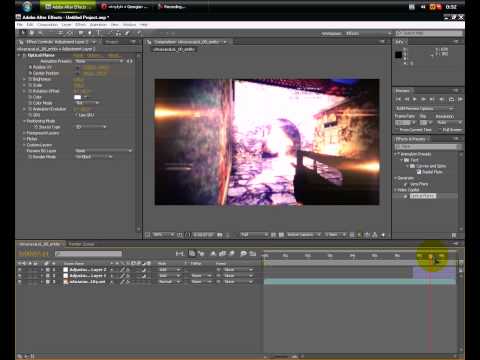Open blend mode dropdown for Adjustment Layer 2

[x=170, y=270]
